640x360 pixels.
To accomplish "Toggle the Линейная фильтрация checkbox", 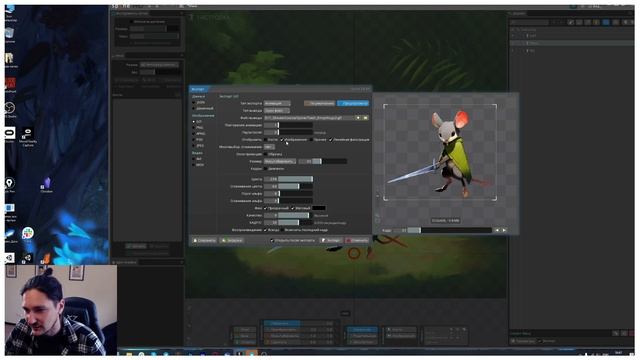I will 331,140.
